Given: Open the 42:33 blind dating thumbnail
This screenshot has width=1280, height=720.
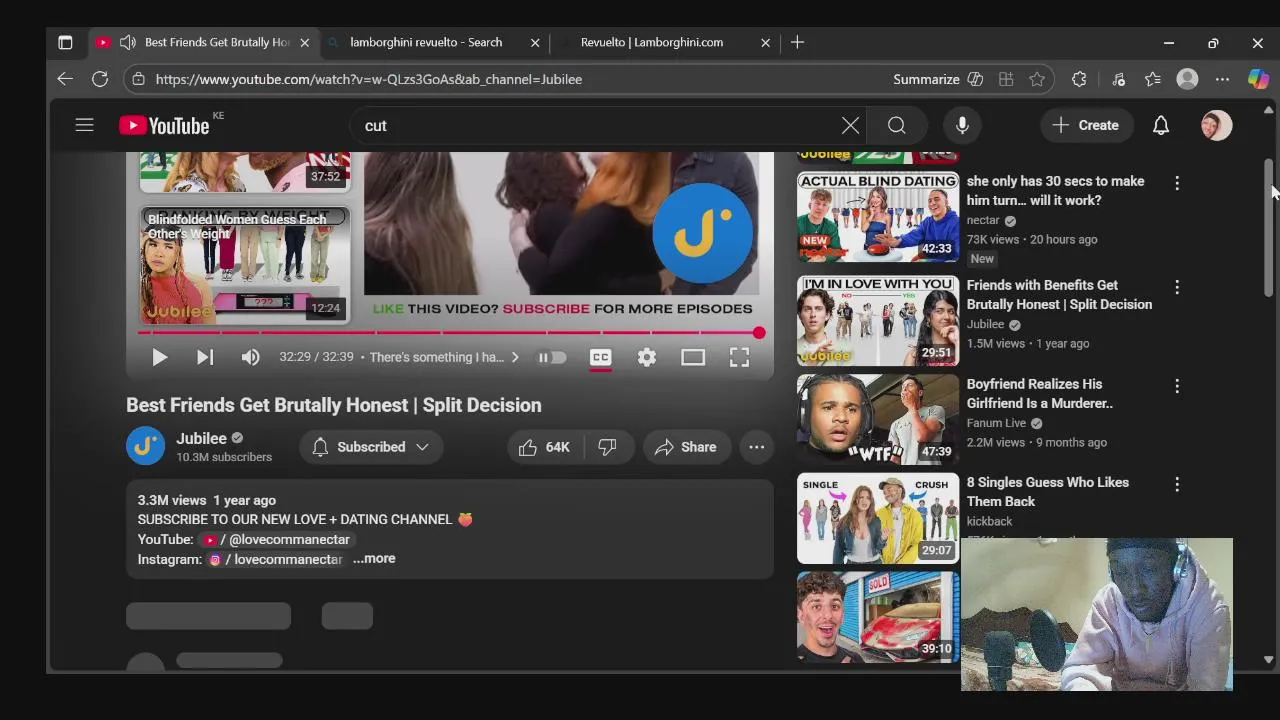Looking at the screenshot, I should [x=878, y=217].
